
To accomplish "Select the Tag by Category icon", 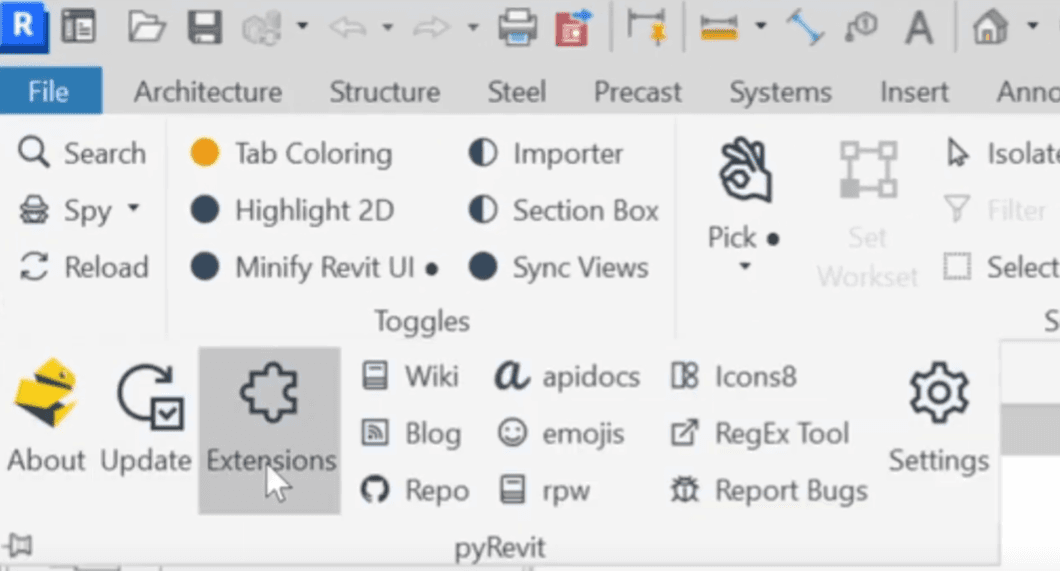I will click(x=861, y=28).
